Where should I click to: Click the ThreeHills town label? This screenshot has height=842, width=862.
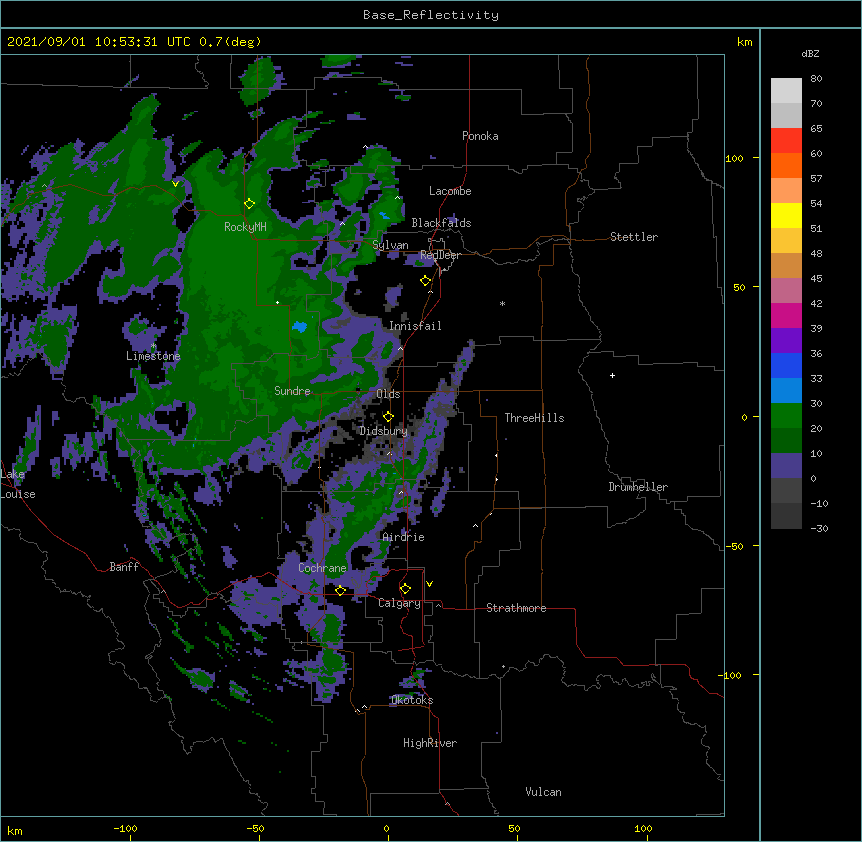coord(534,418)
